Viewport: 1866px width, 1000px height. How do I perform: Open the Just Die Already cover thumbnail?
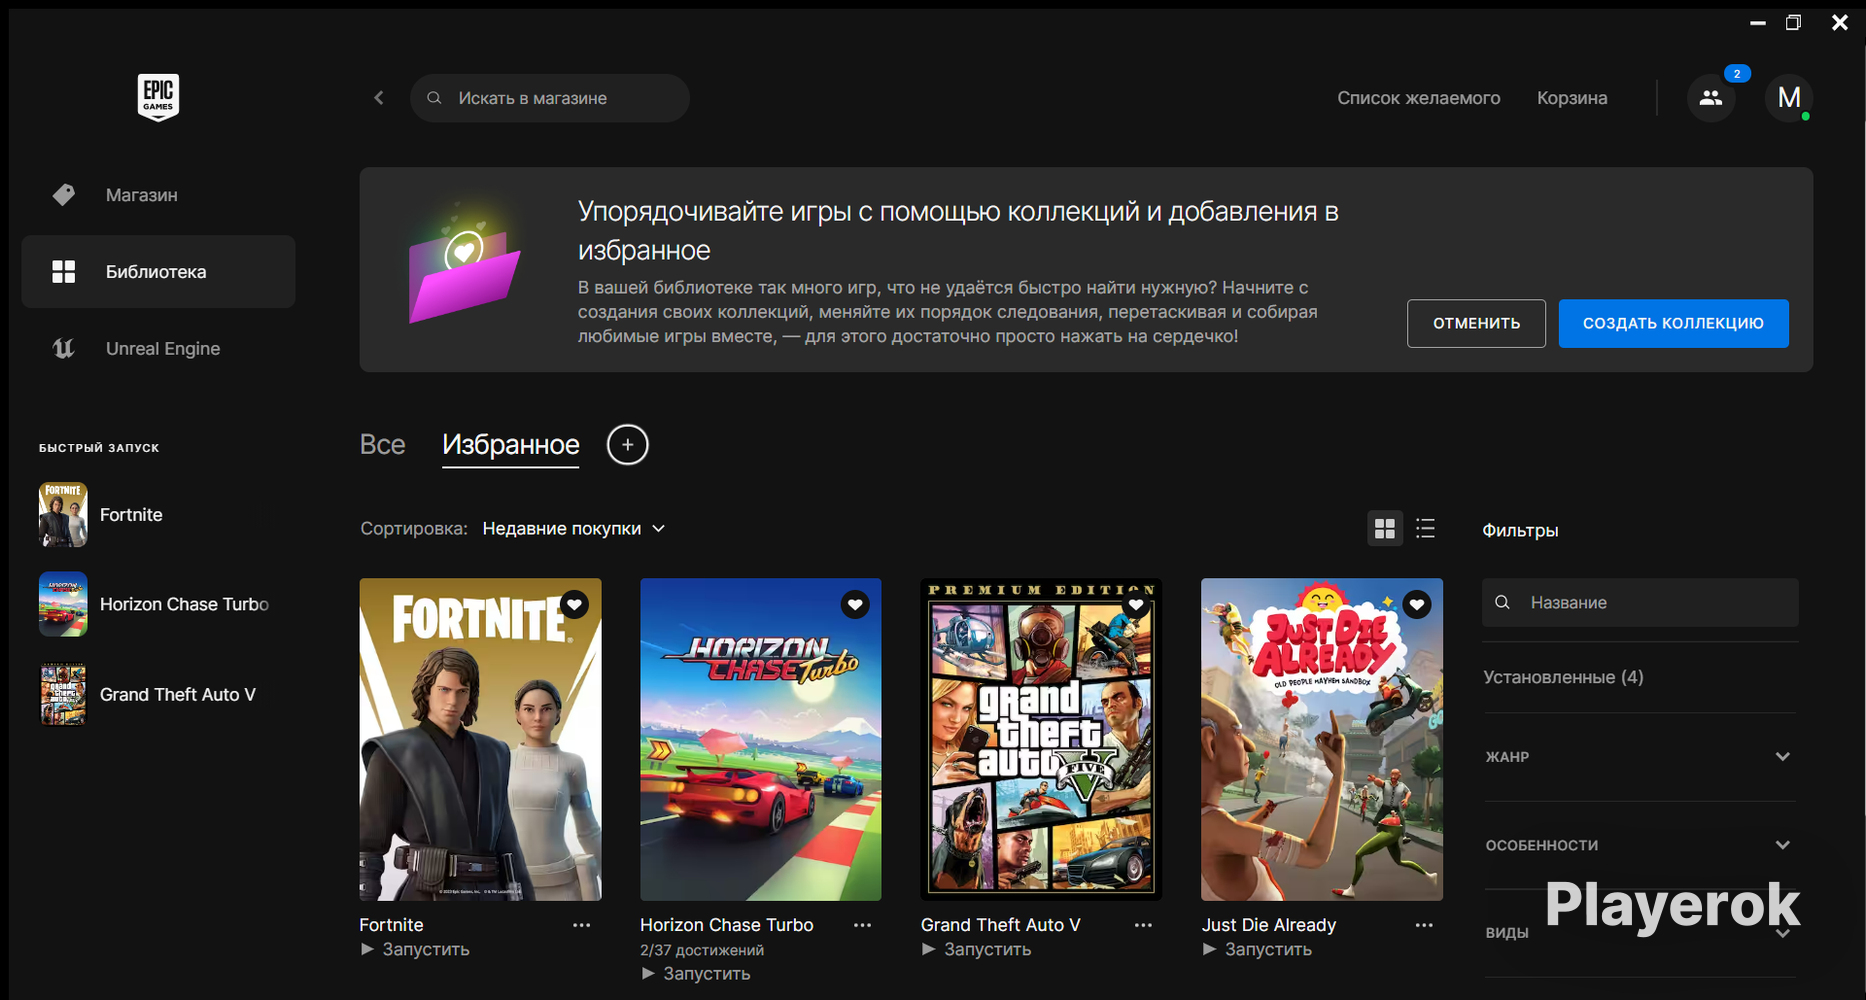(x=1322, y=739)
